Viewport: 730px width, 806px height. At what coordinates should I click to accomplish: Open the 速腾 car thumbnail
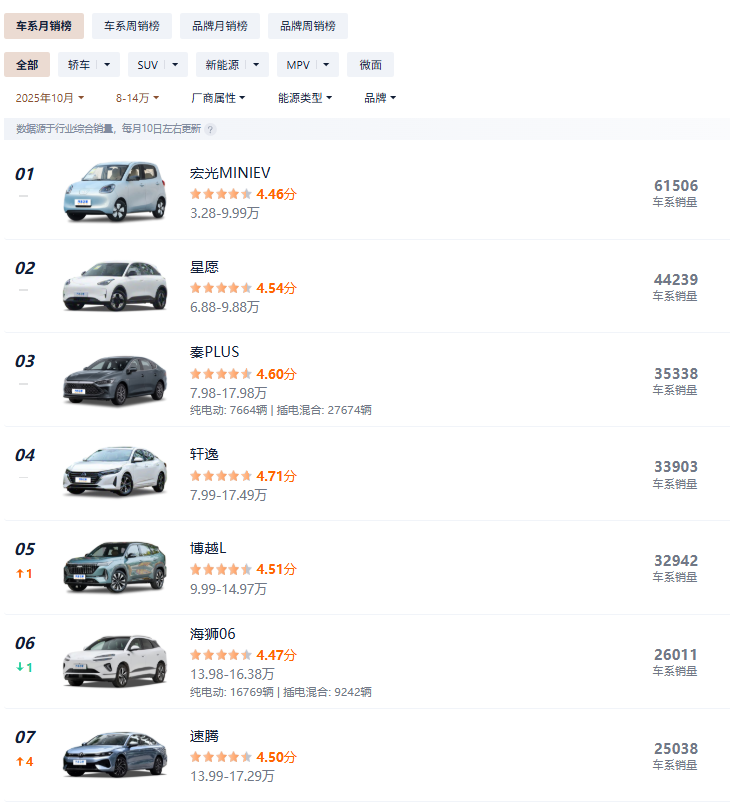(x=115, y=755)
